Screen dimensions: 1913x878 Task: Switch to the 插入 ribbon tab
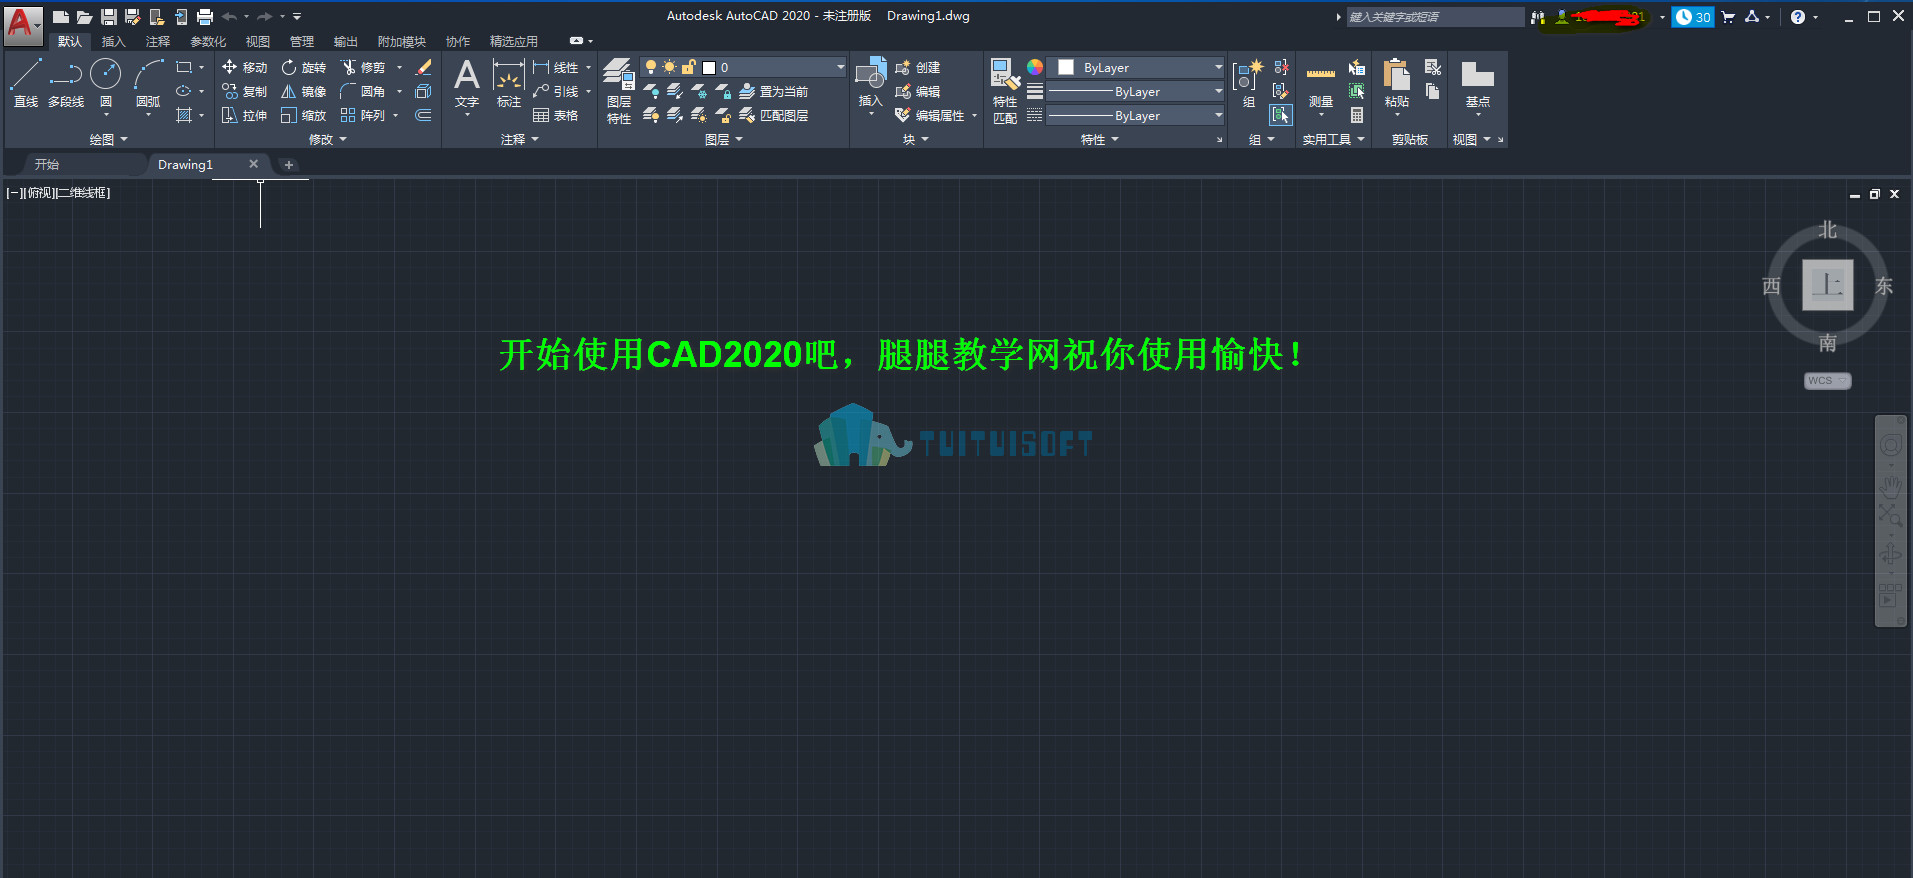(x=113, y=41)
